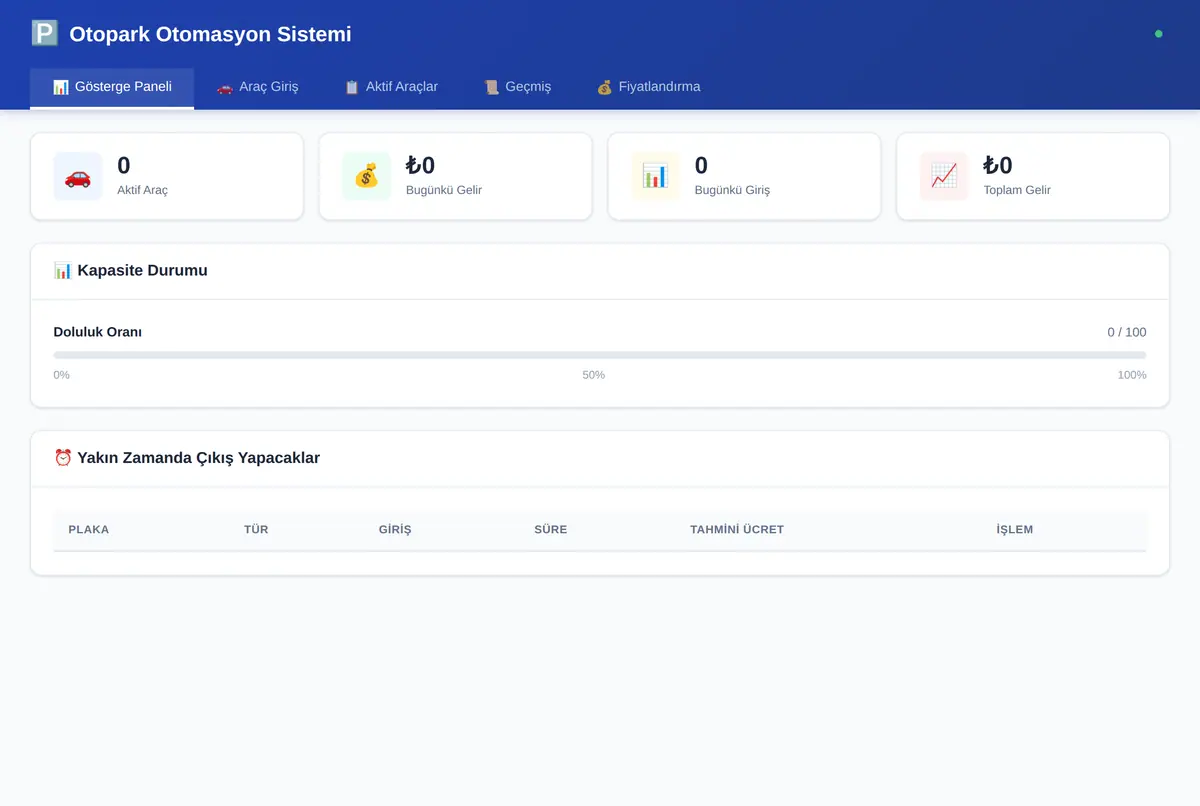Go to the Aktif Araçlar tab
This screenshot has height=806, width=1200.
391,88
